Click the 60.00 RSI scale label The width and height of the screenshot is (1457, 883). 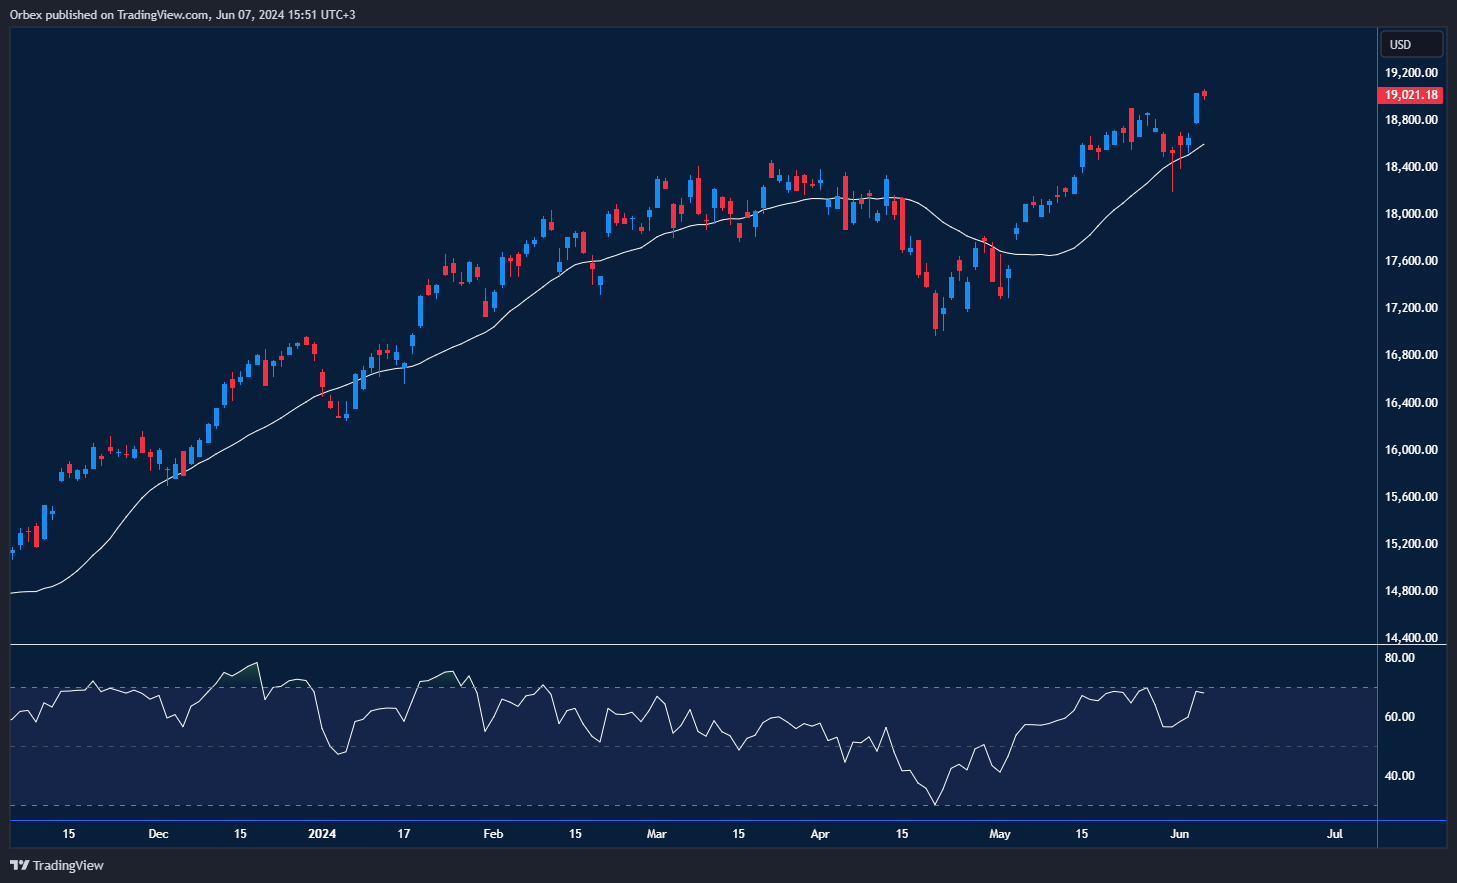click(x=1399, y=717)
